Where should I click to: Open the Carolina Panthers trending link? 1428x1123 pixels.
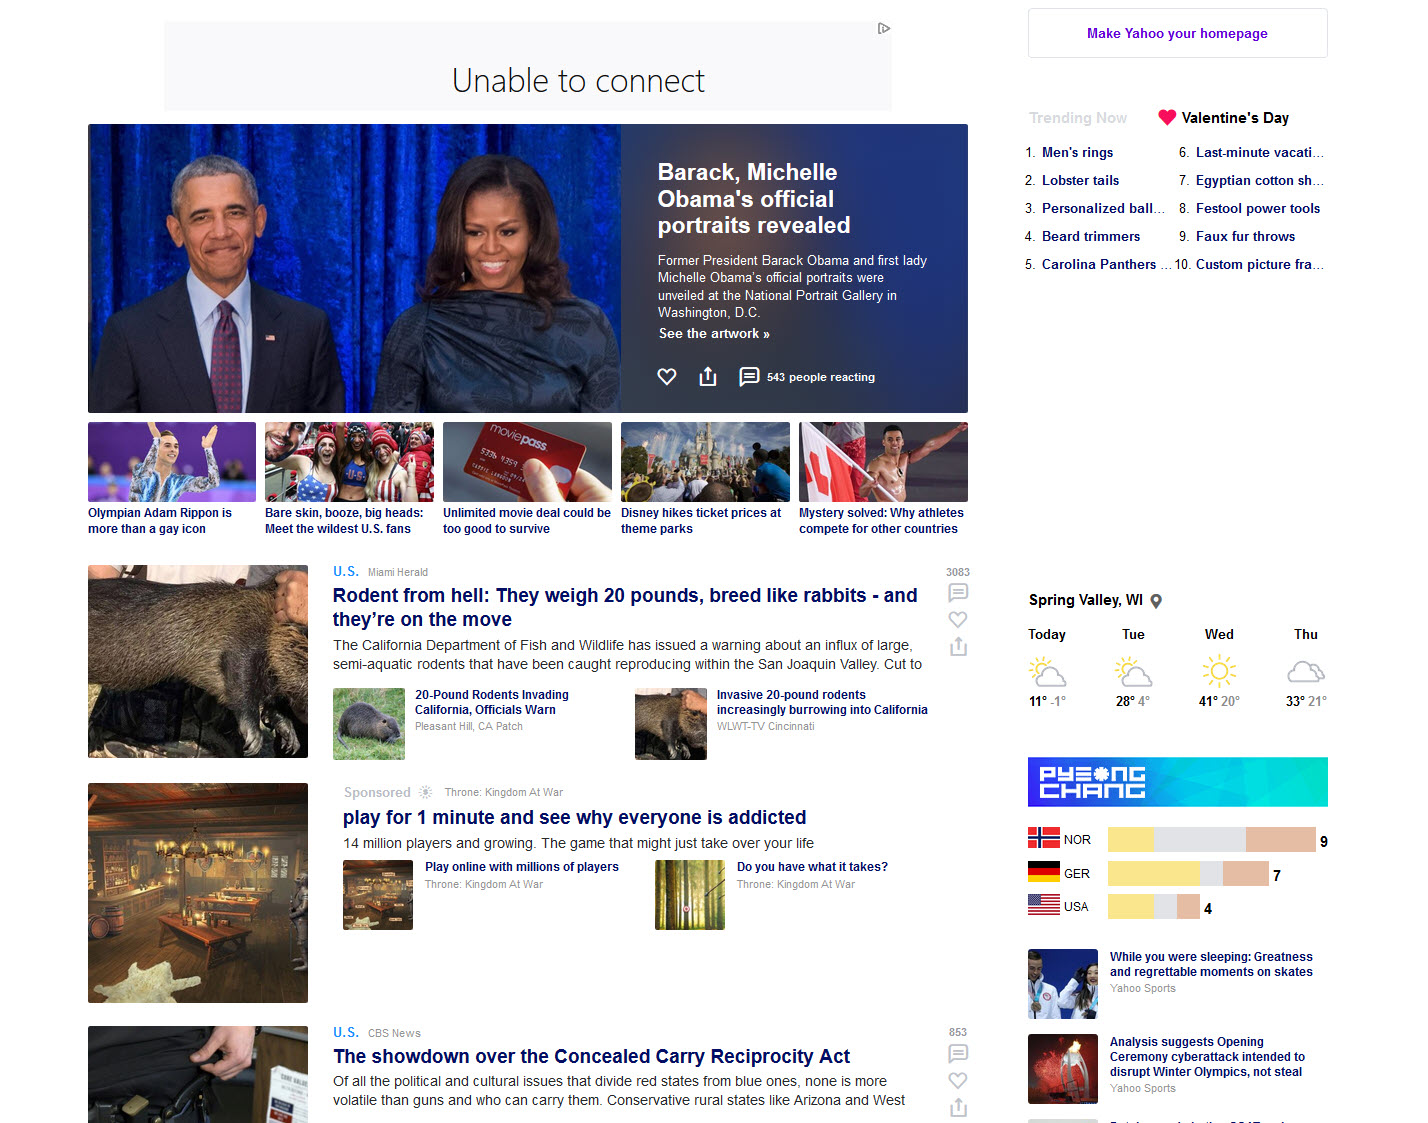(1106, 265)
